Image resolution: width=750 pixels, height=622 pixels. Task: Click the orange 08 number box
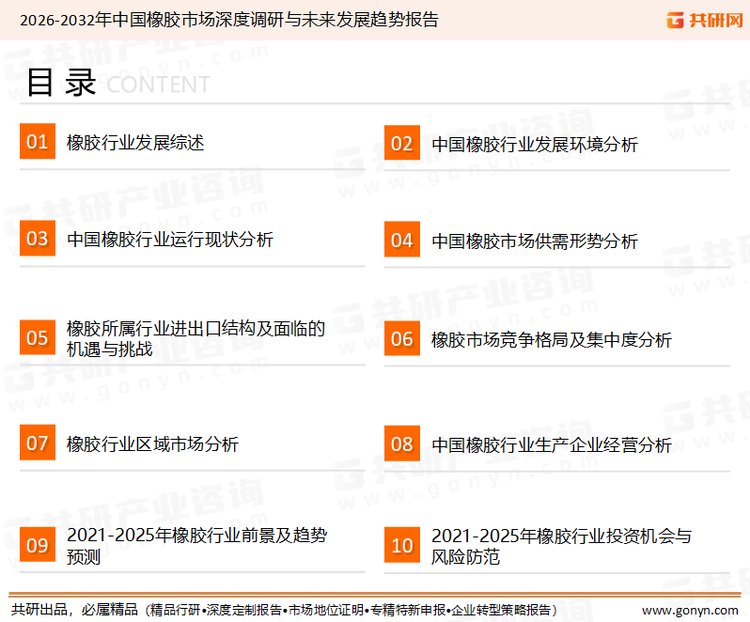(402, 444)
